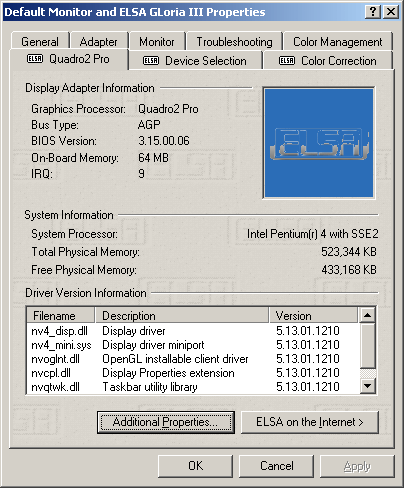Sort driver list by Filename column header
Viewport: 404px width, 488px height.
click(61, 315)
